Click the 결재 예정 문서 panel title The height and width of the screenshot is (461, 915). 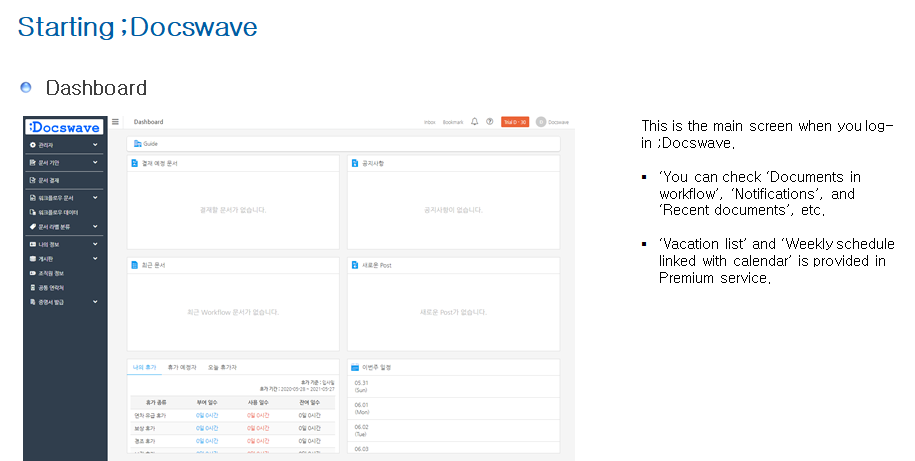pos(159,163)
